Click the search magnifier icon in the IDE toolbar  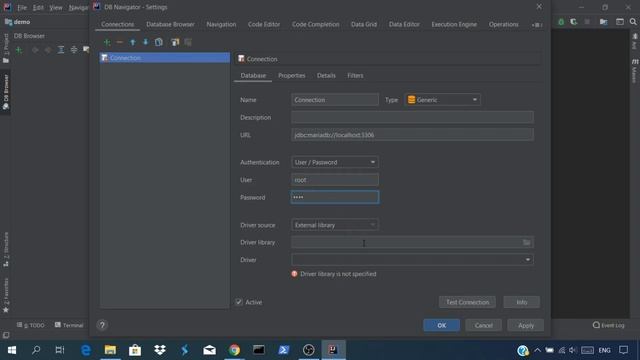633,22
